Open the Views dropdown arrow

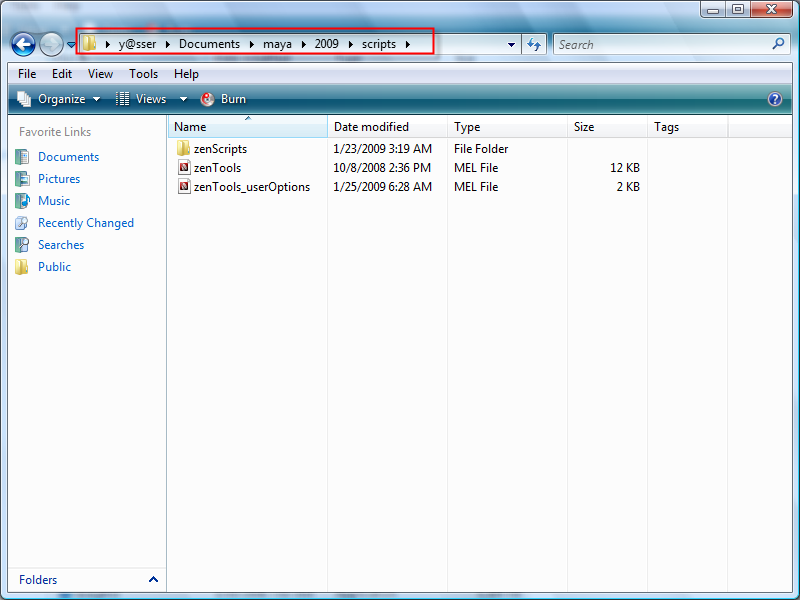tap(183, 99)
